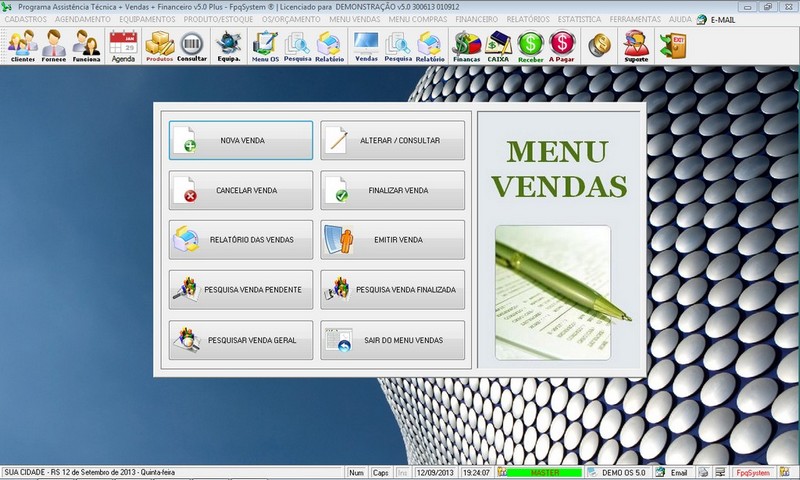The height and width of the screenshot is (480, 800).
Task: Click the date 12/09/2013 in status bar
Action: pyautogui.click(x=435, y=473)
